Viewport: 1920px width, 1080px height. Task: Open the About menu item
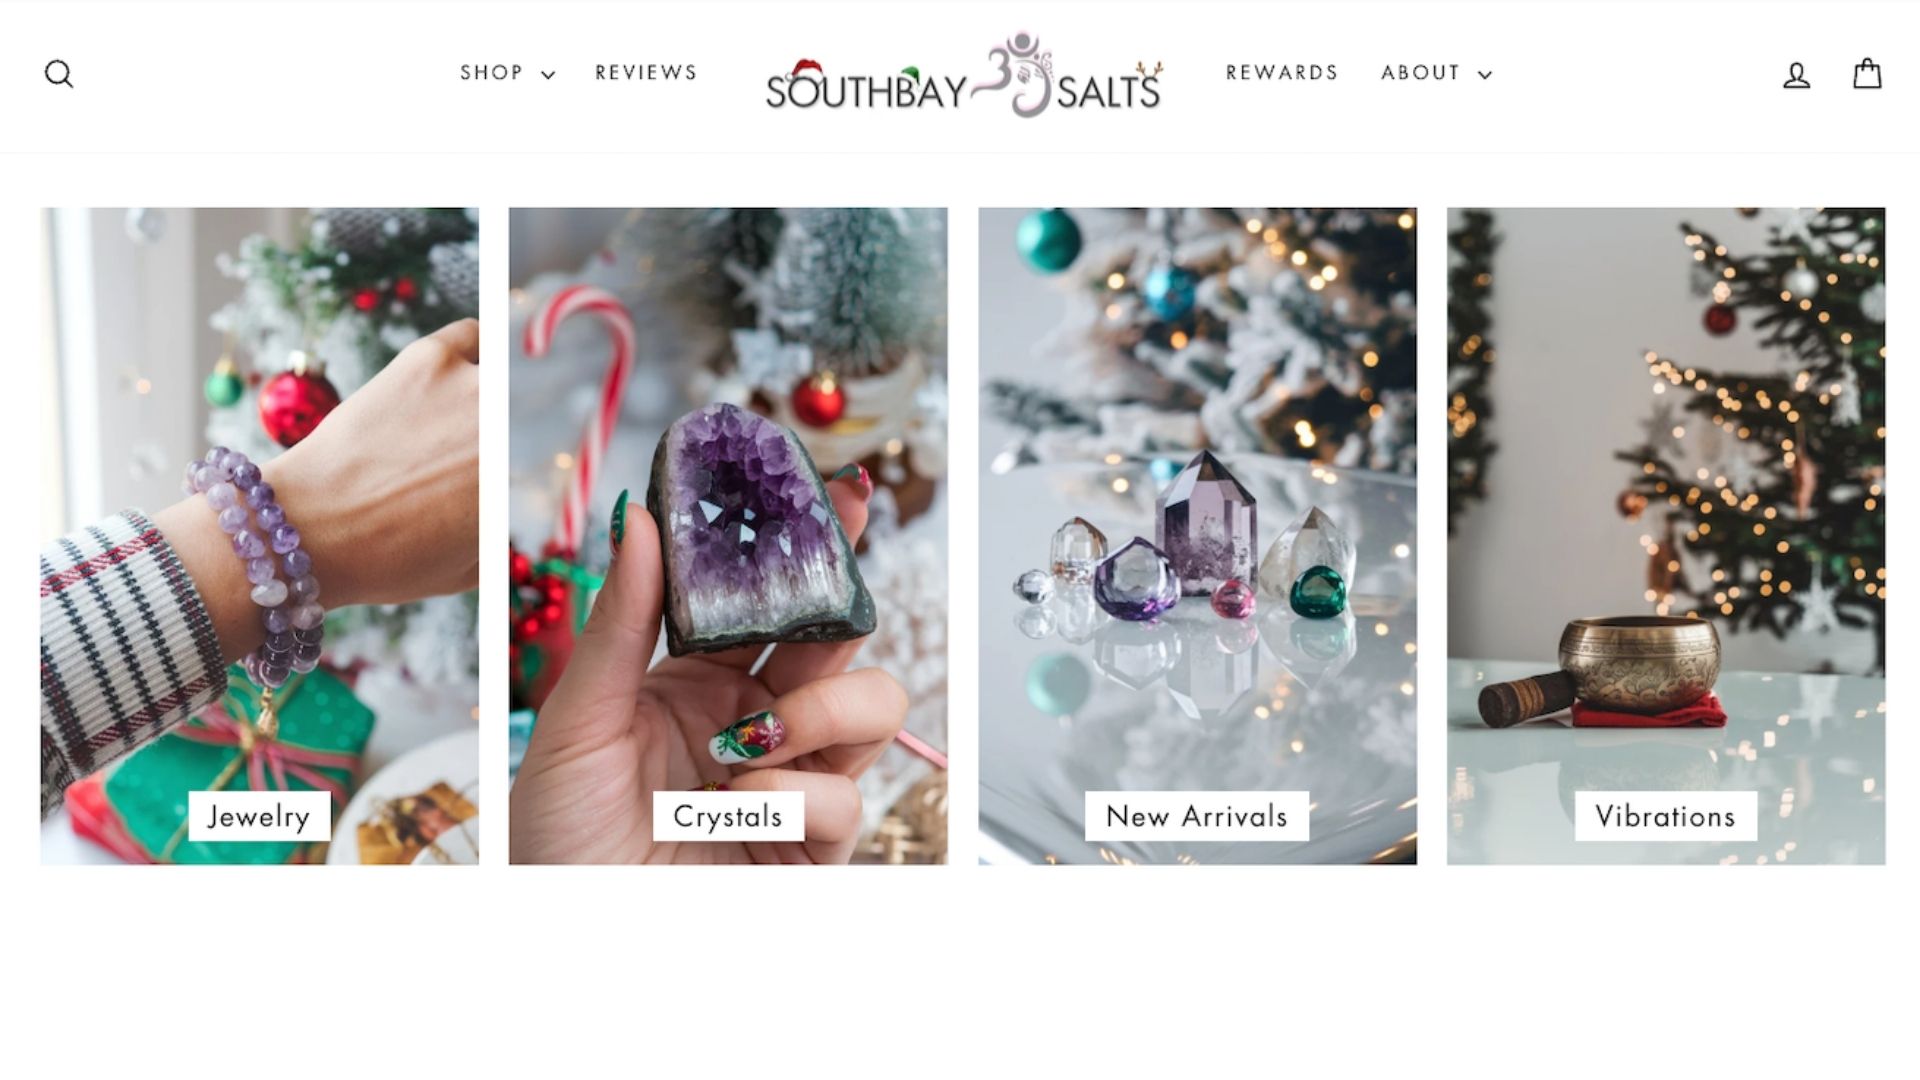click(1420, 73)
